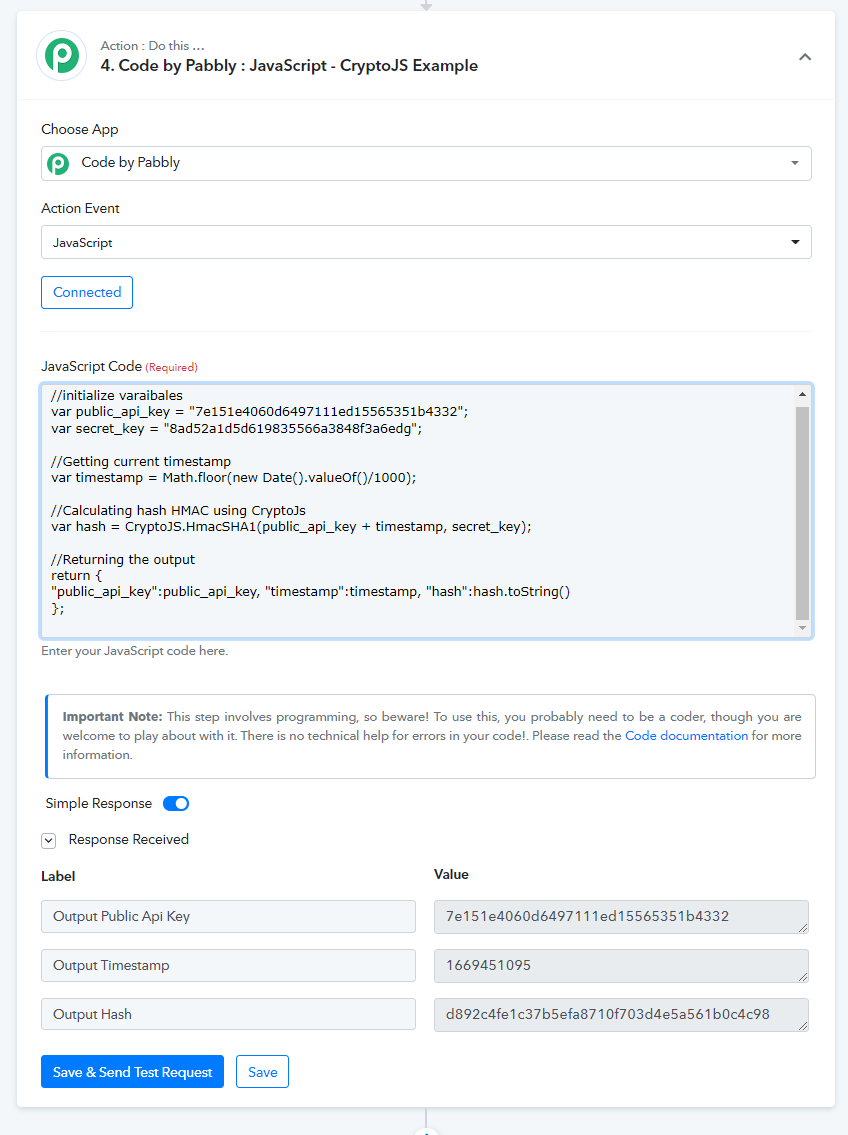Click inside the JavaScript Code editor
This screenshot has width=848, height=1135.
click(x=420, y=510)
